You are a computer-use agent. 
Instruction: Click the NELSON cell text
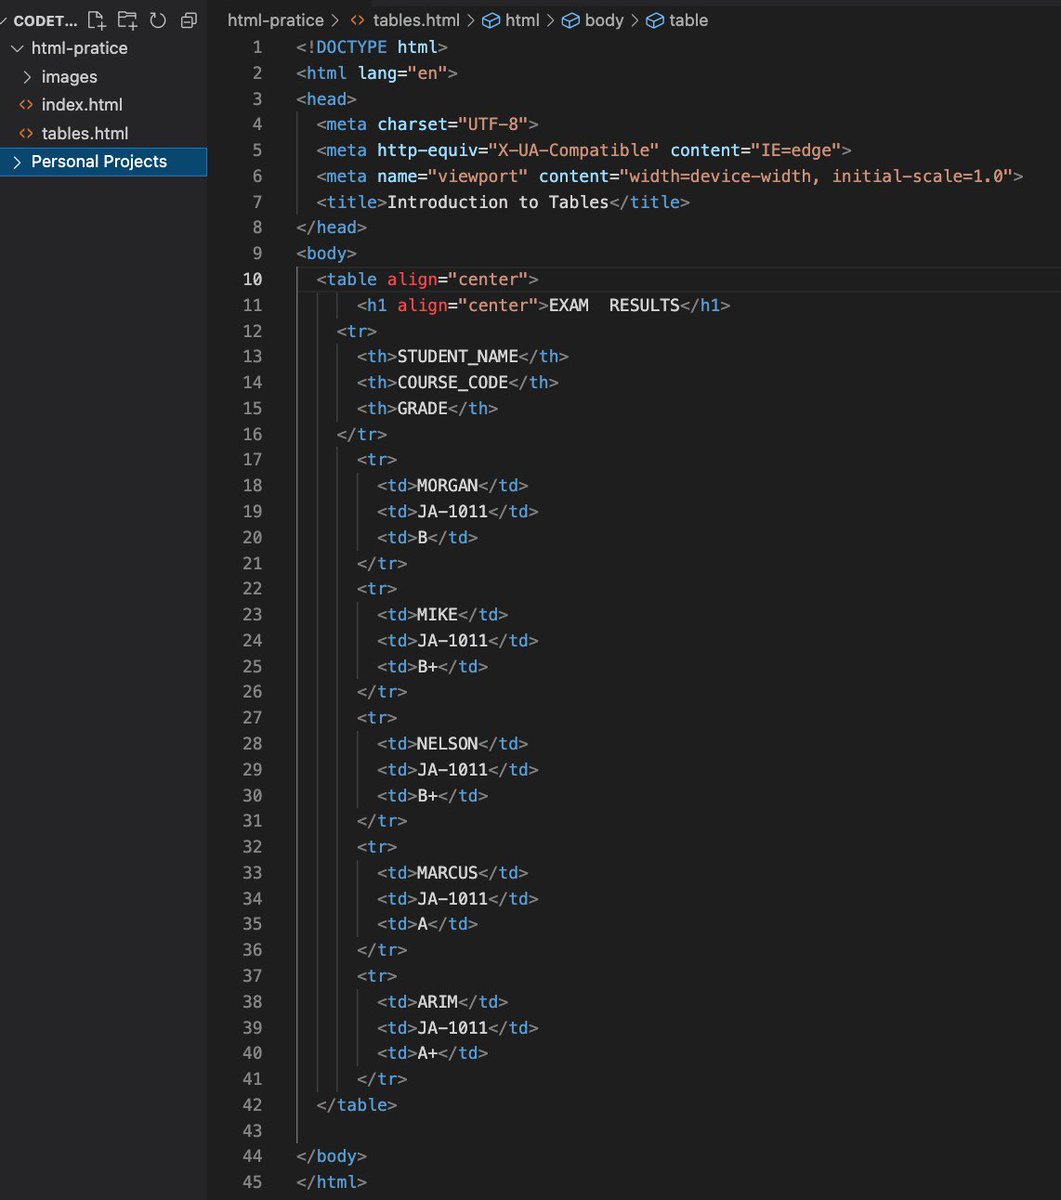coord(447,743)
